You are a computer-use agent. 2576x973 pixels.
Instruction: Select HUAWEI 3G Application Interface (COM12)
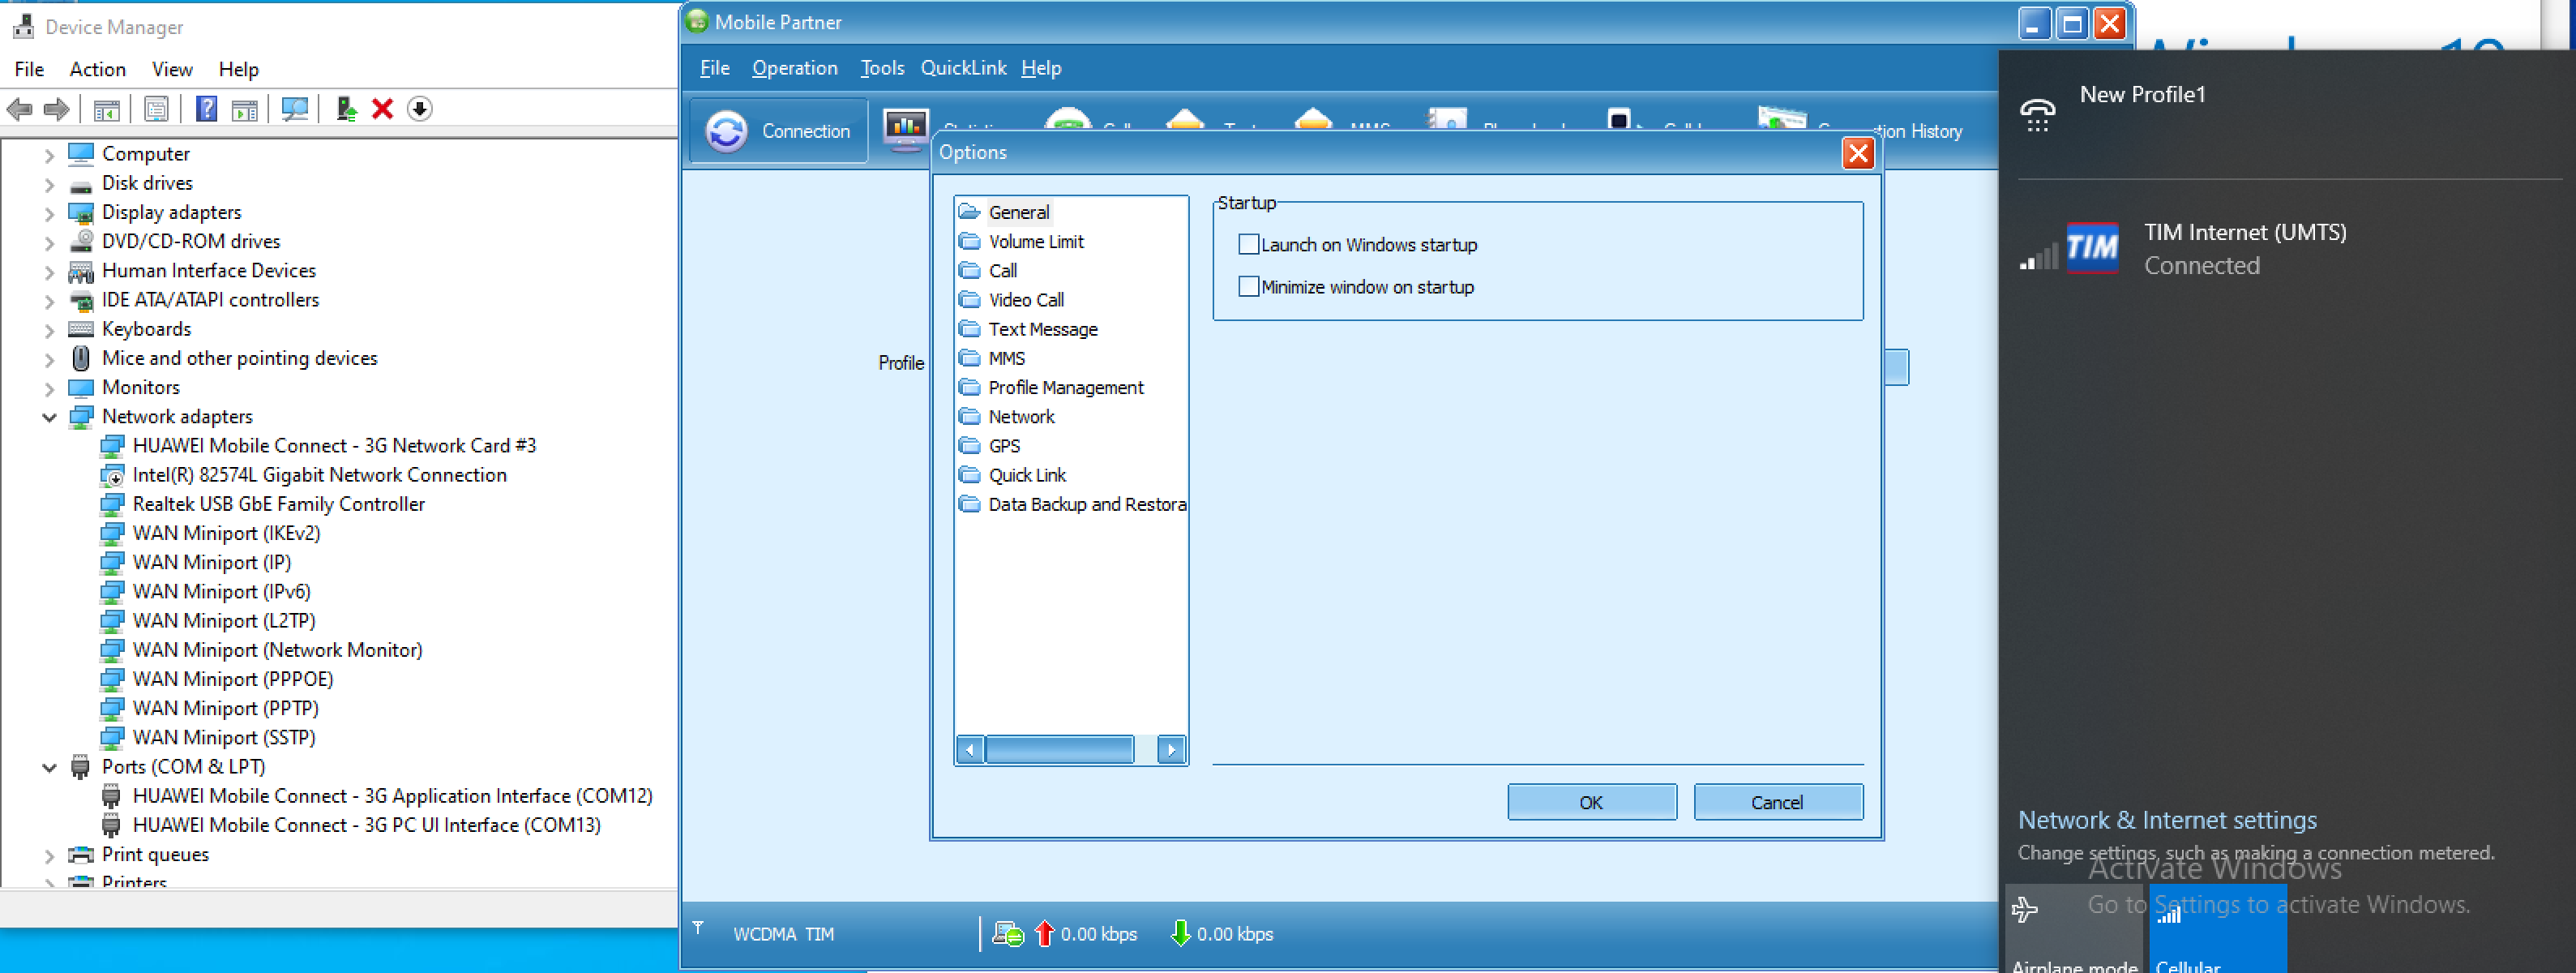pyautogui.click(x=392, y=795)
